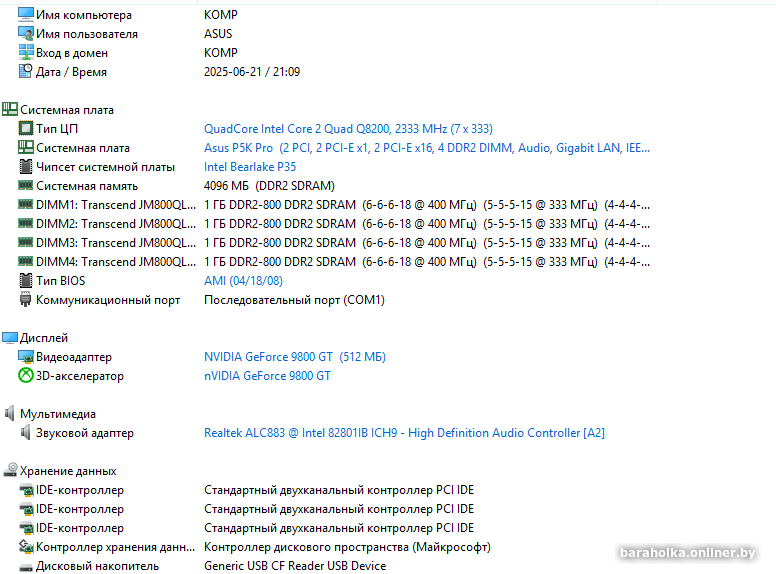The image size is (776, 574).
Task: Click the memory module icon for DIMM1
Action: click(x=26, y=204)
